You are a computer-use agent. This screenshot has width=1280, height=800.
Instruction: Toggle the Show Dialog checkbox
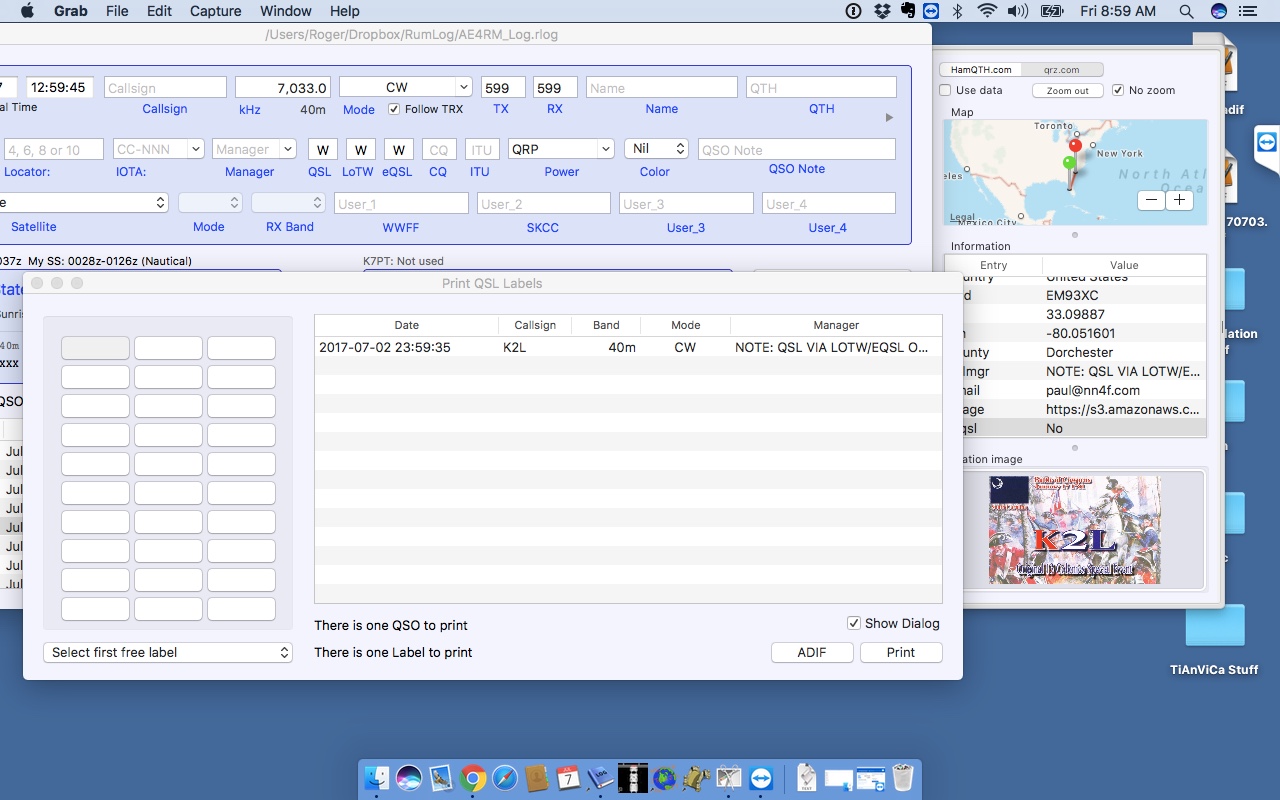tap(853, 623)
